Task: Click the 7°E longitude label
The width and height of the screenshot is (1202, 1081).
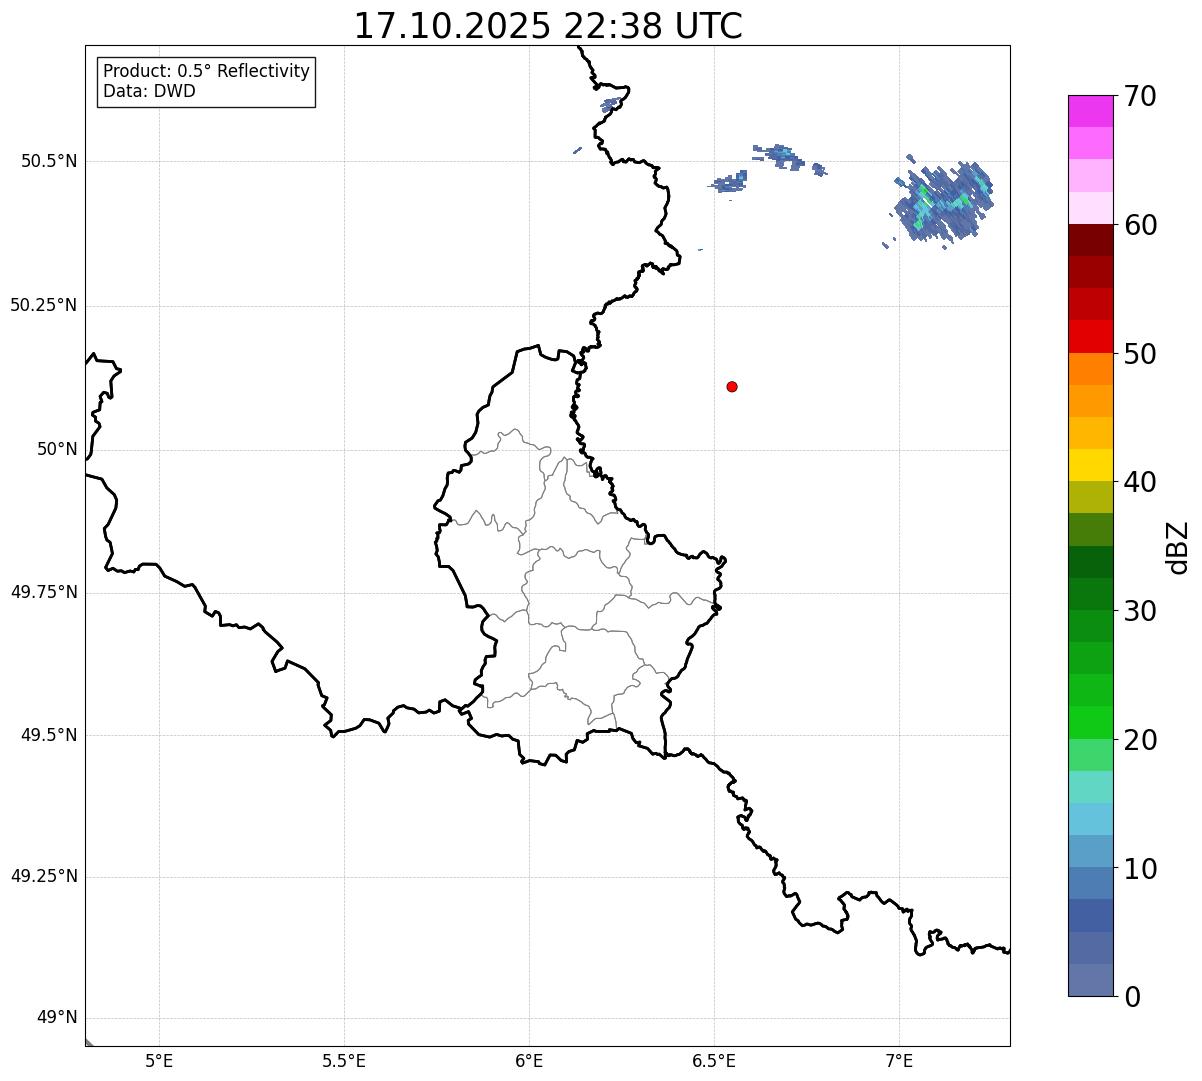Action: pos(899,1060)
